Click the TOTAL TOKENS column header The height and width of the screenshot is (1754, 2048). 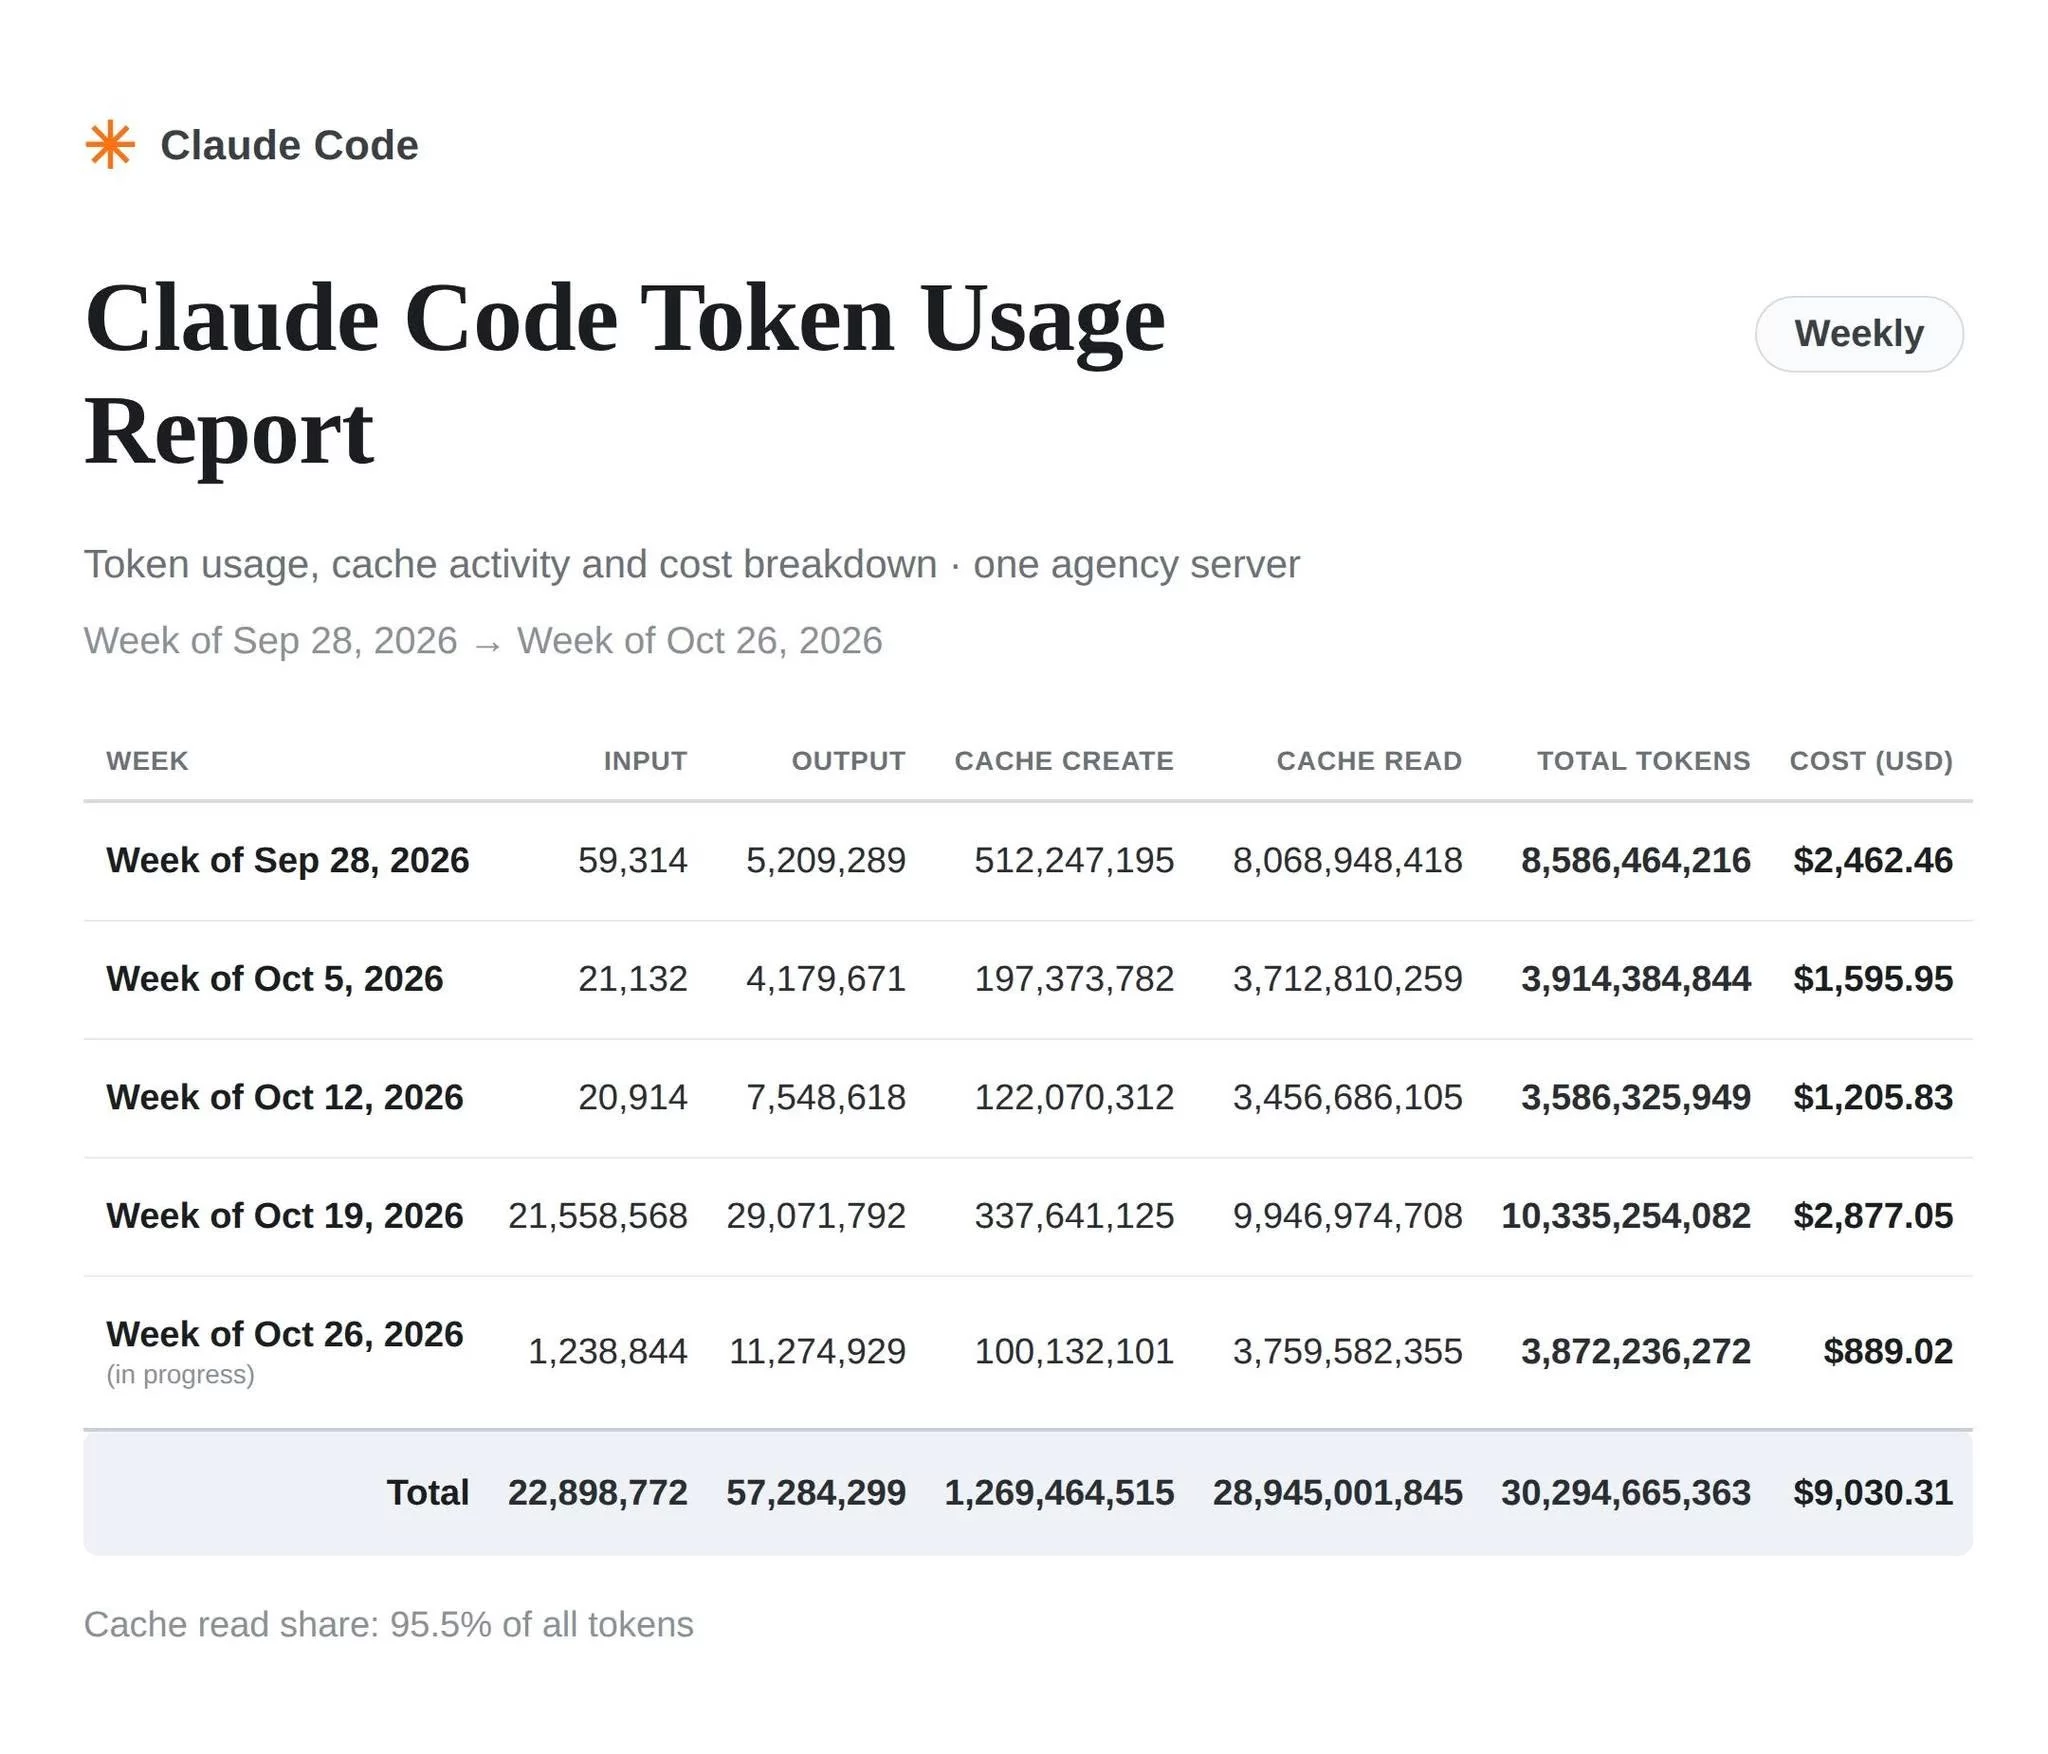(1643, 761)
